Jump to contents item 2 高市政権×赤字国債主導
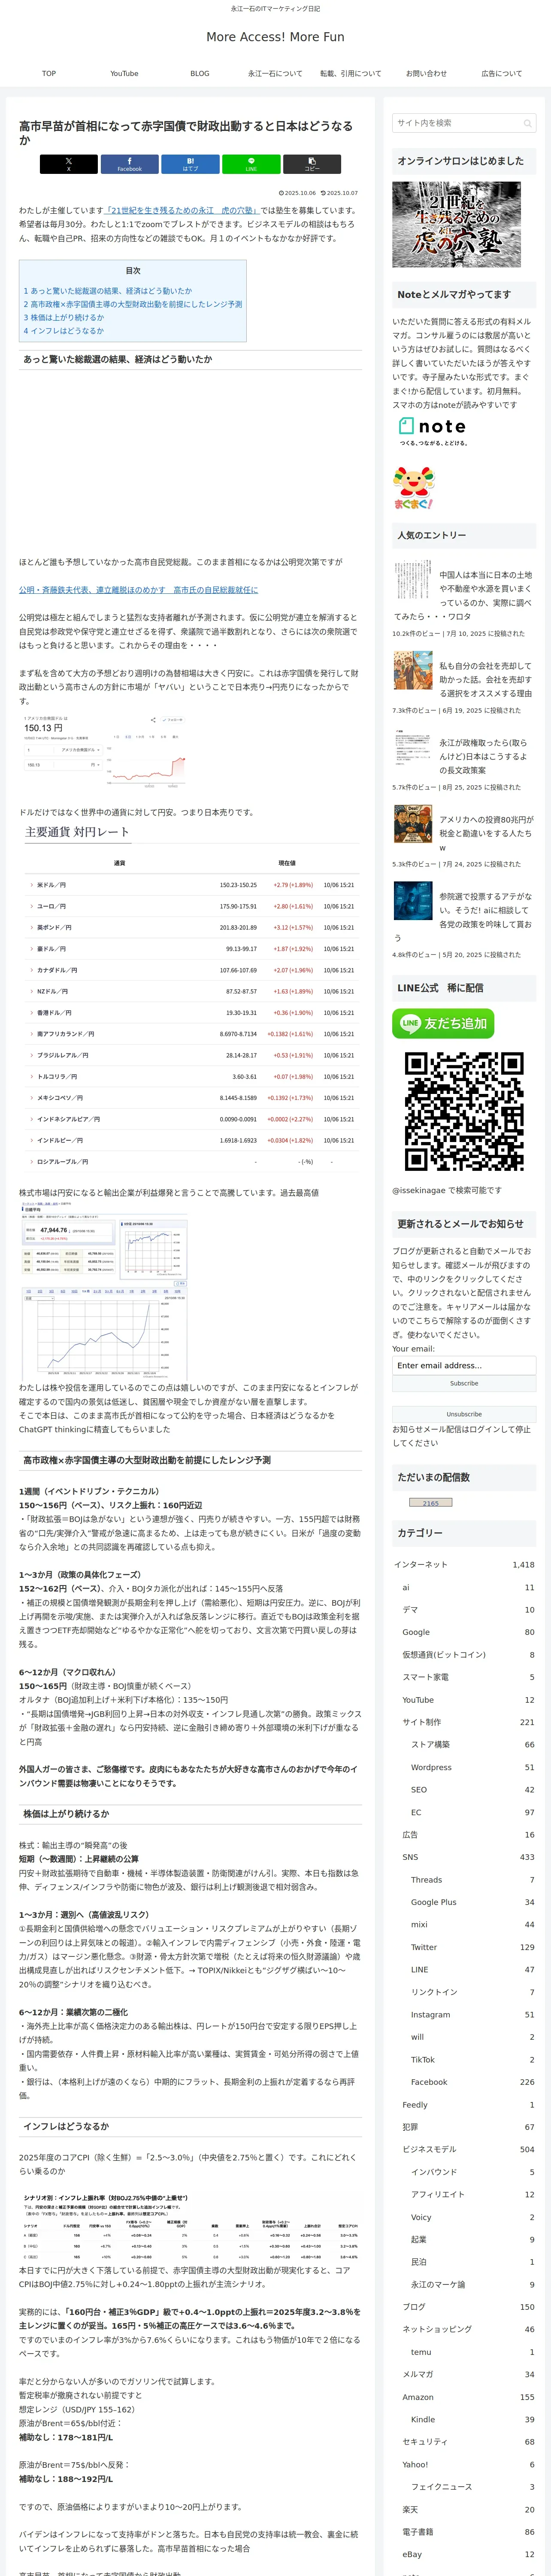This screenshot has height=2576, width=551. (x=133, y=304)
